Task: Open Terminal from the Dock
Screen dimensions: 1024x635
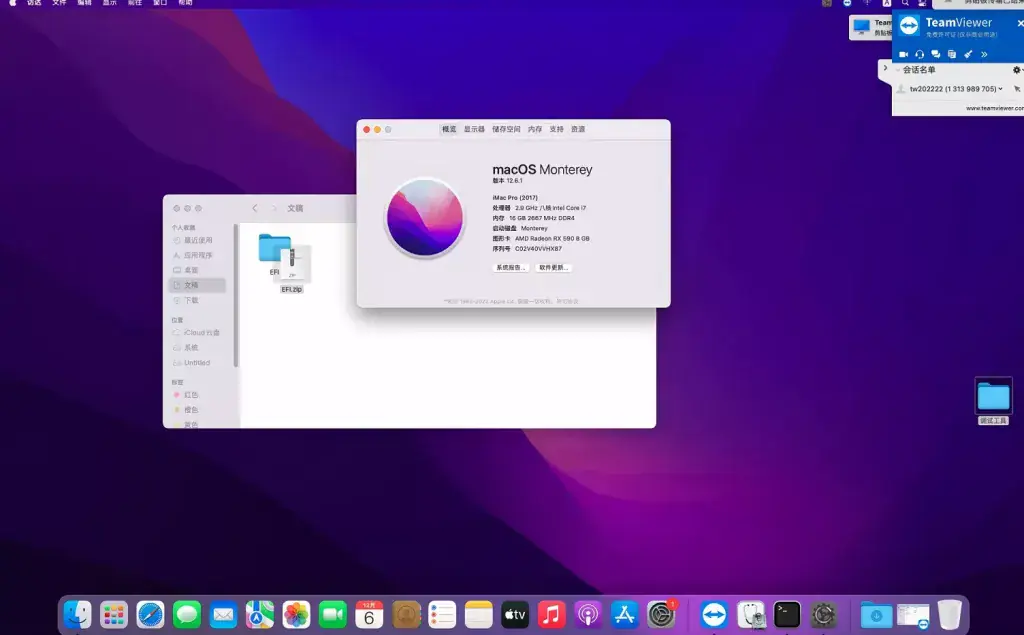Action: tap(787, 615)
